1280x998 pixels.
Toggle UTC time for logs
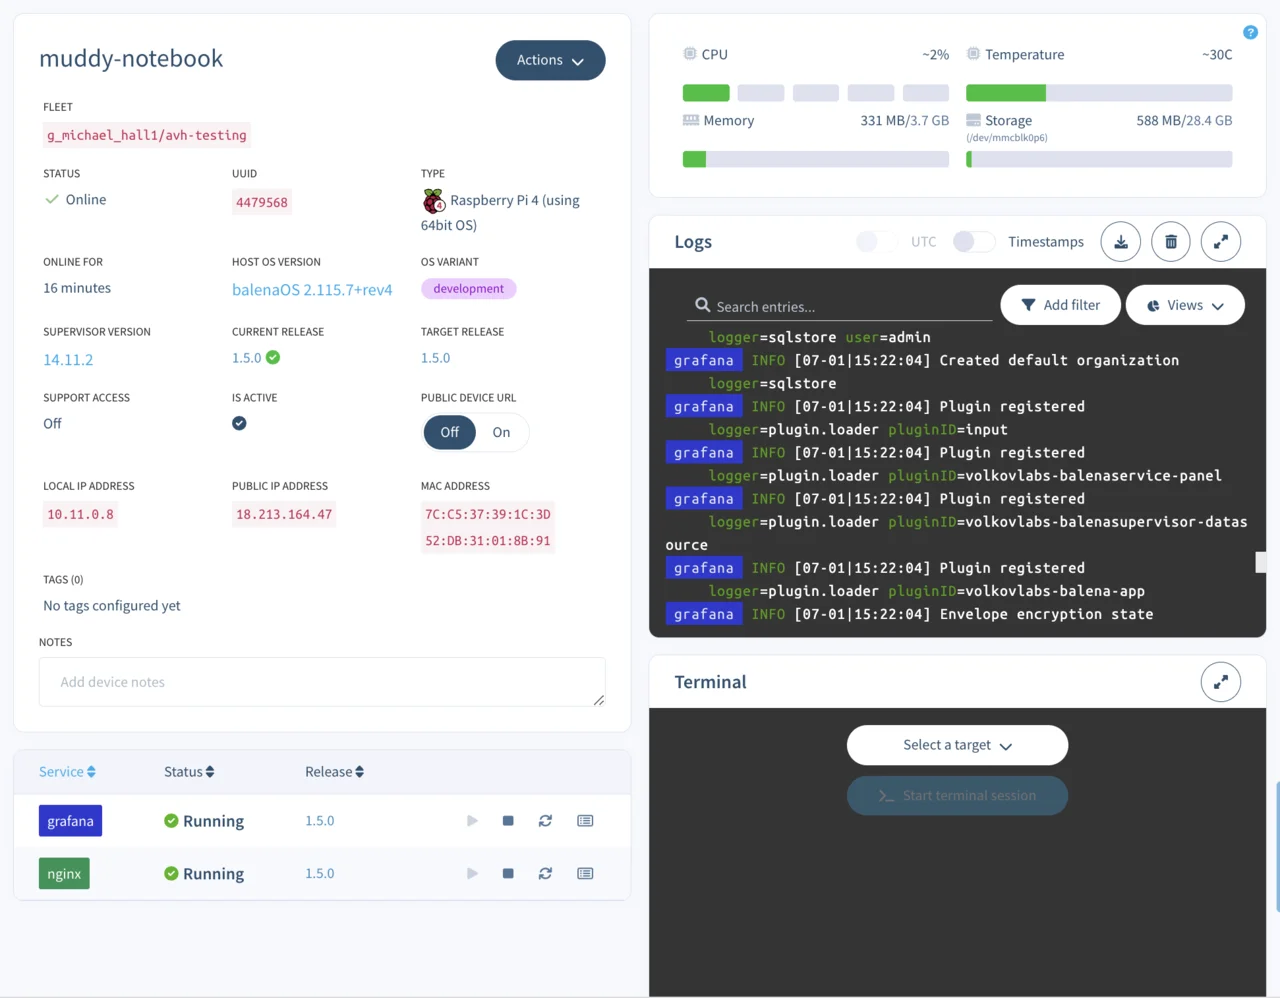[x=877, y=242]
